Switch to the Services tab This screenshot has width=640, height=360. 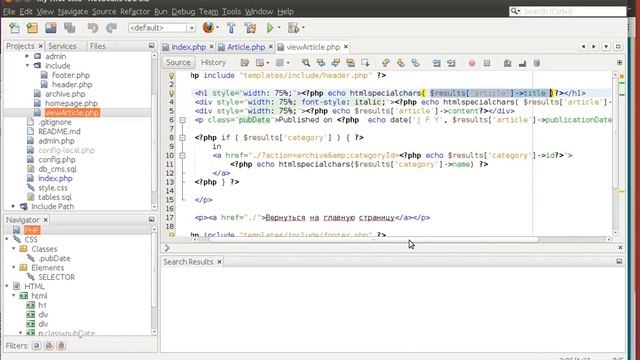(x=62, y=46)
